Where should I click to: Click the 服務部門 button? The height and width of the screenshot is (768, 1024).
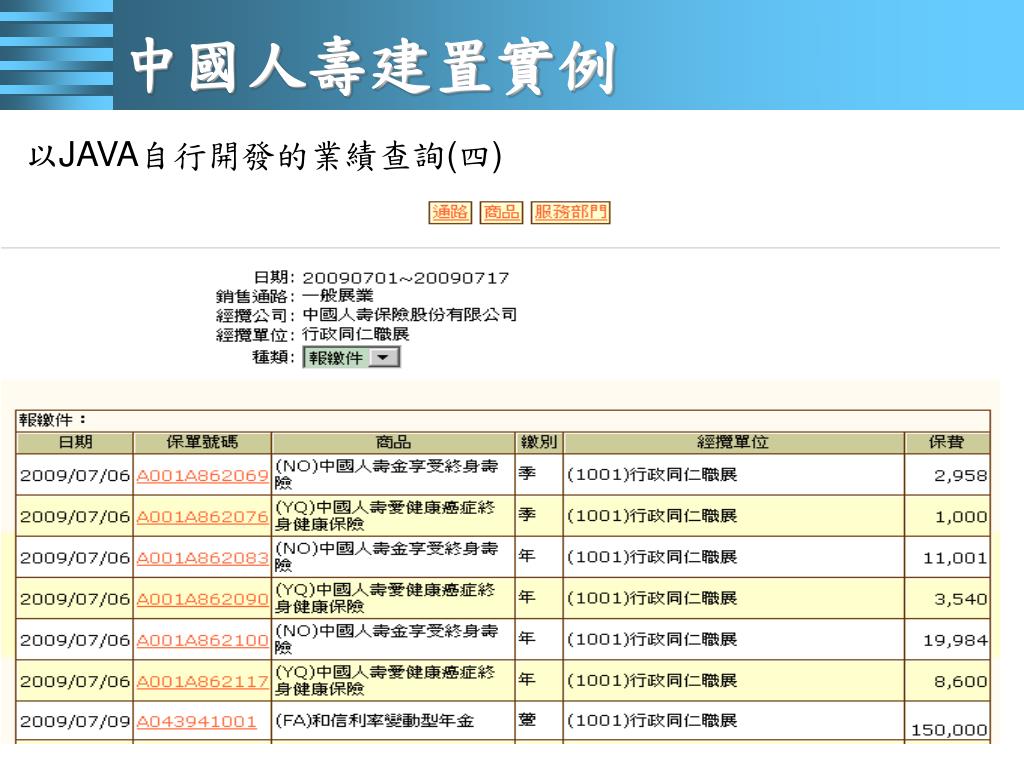point(571,212)
